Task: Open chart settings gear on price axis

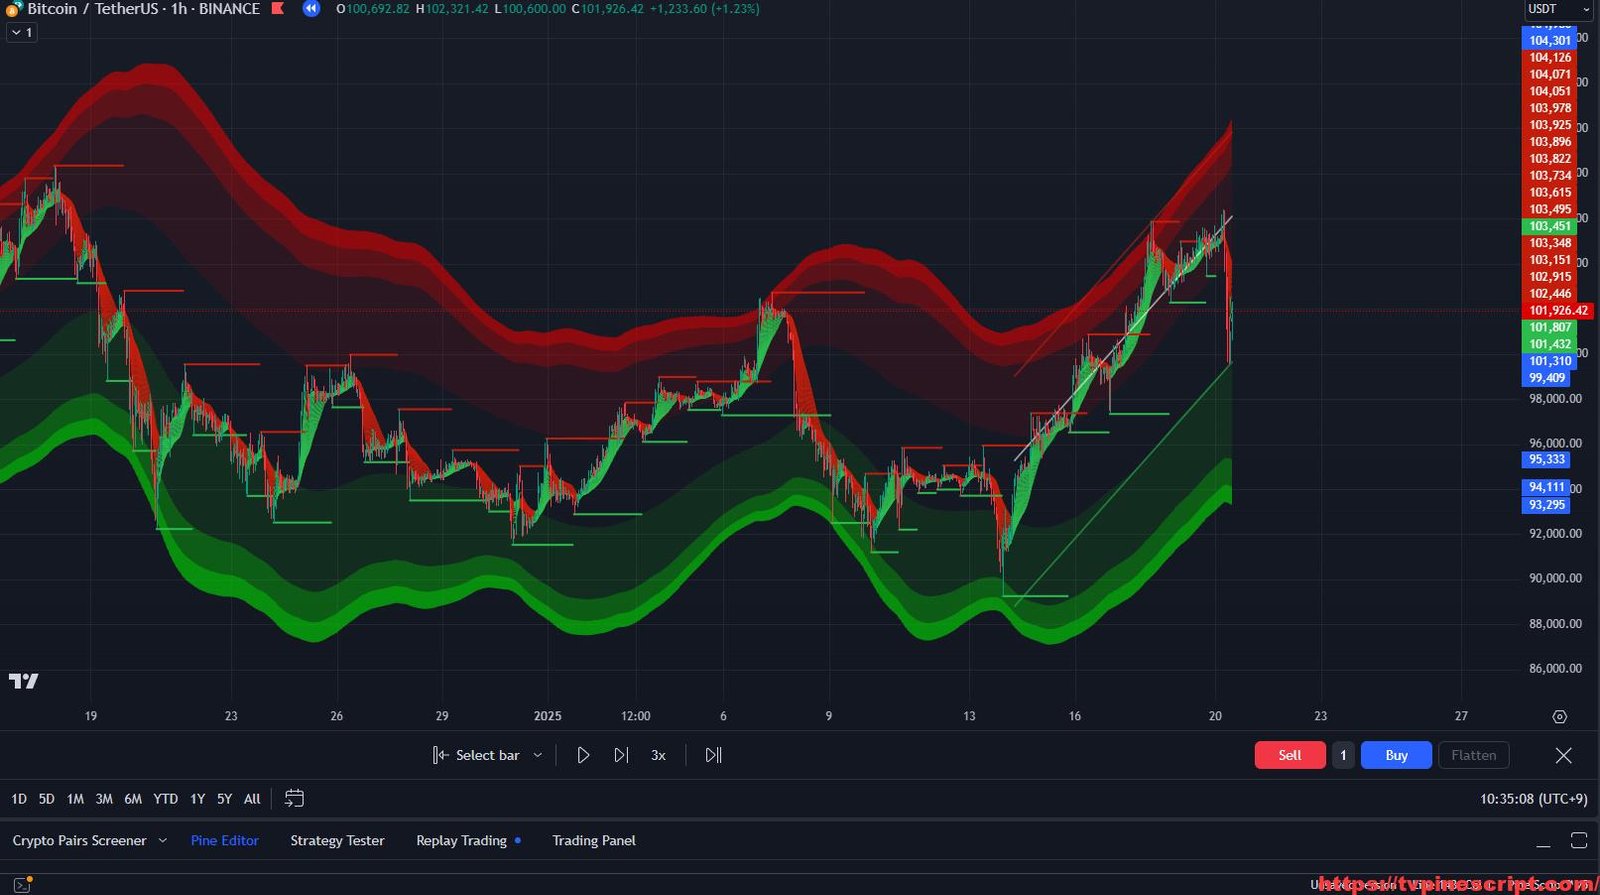Action: 1559,717
